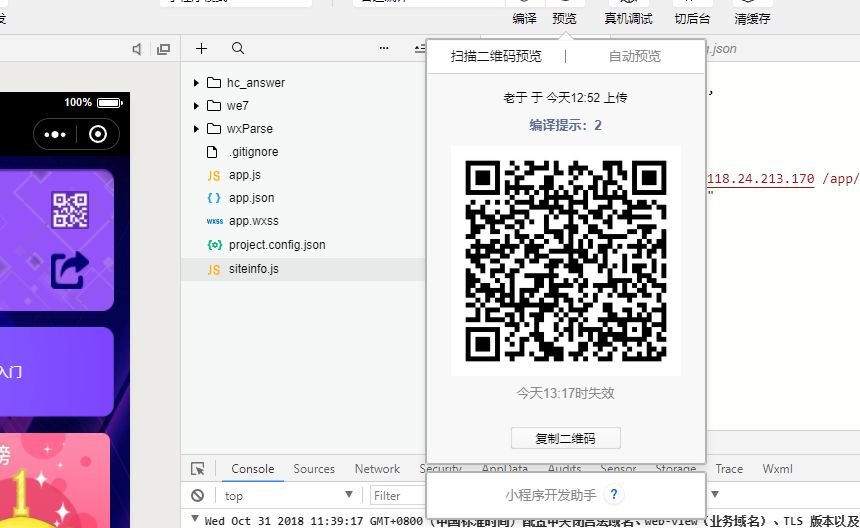Viewport: 860px width, 528px height.
Task: Toggle simulator mute speaker icon
Action: click(137, 49)
